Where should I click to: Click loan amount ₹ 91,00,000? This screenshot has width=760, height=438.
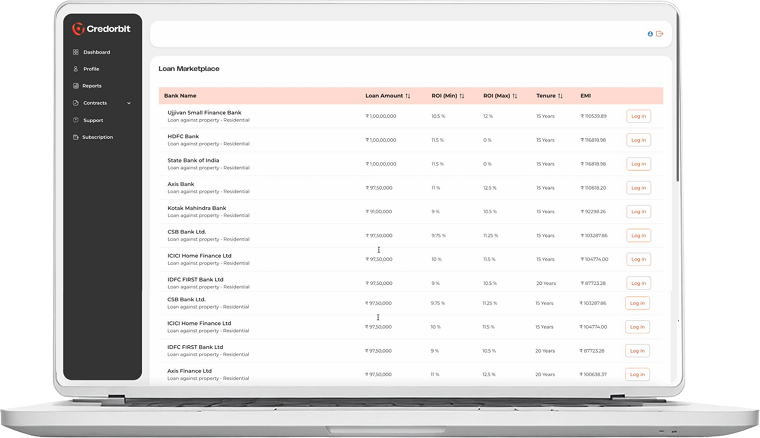379,212
